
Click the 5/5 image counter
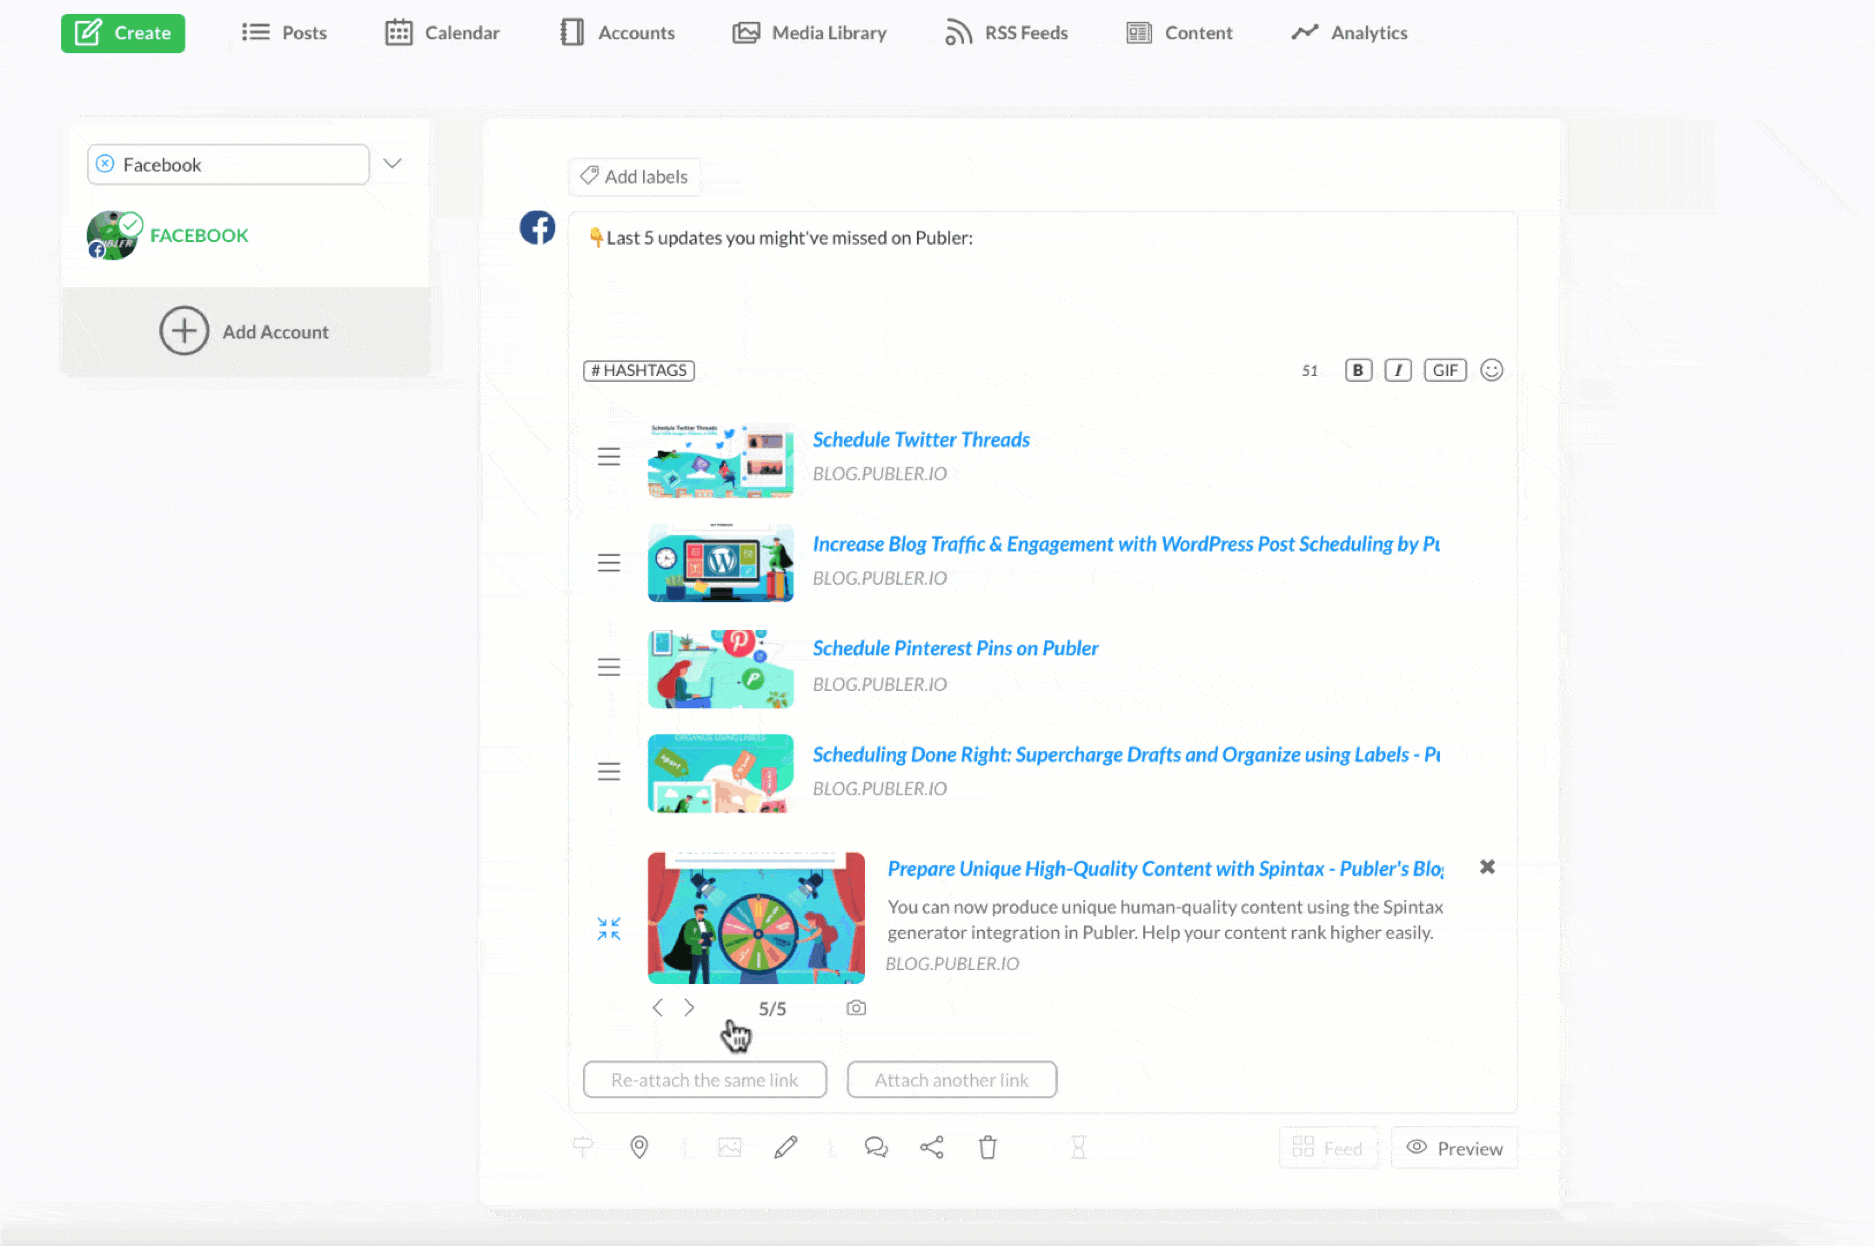pyautogui.click(x=772, y=1009)
